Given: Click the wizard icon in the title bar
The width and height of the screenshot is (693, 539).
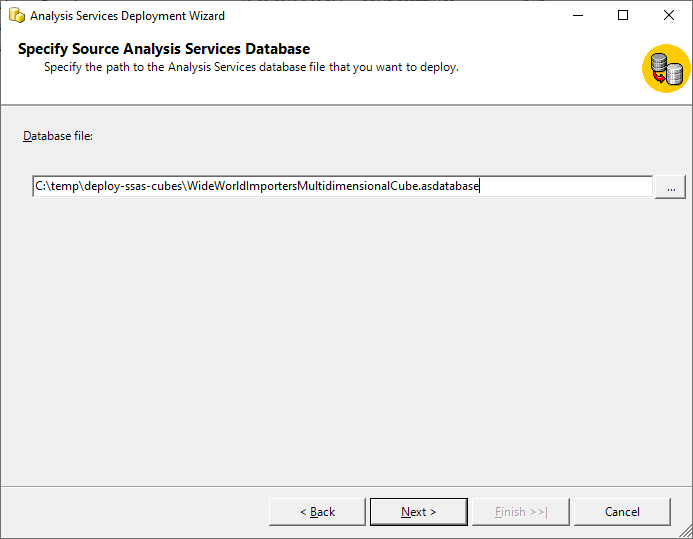Looking at the screenshot, I should pyautogui.click(x=16, y=16).
